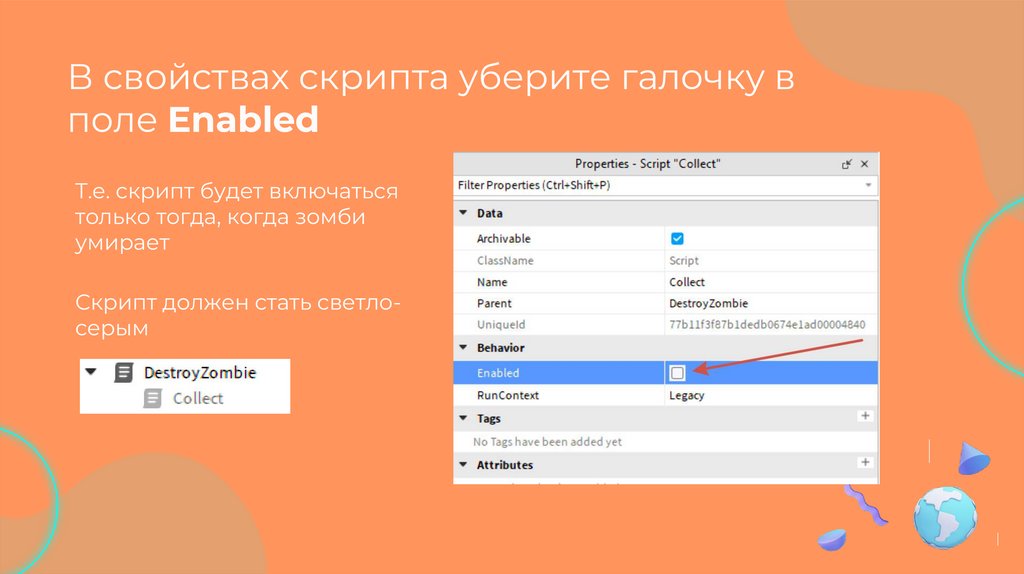Select Collect script in the tree
Screen dimensions: 1024x574
198,398
